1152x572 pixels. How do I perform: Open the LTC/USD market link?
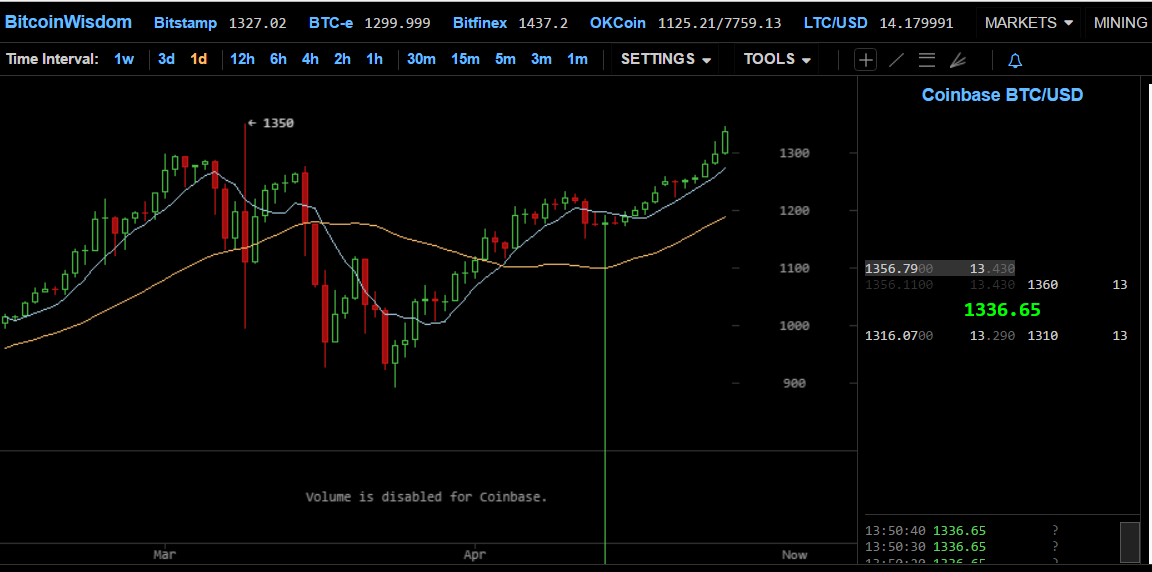(837, 23)
